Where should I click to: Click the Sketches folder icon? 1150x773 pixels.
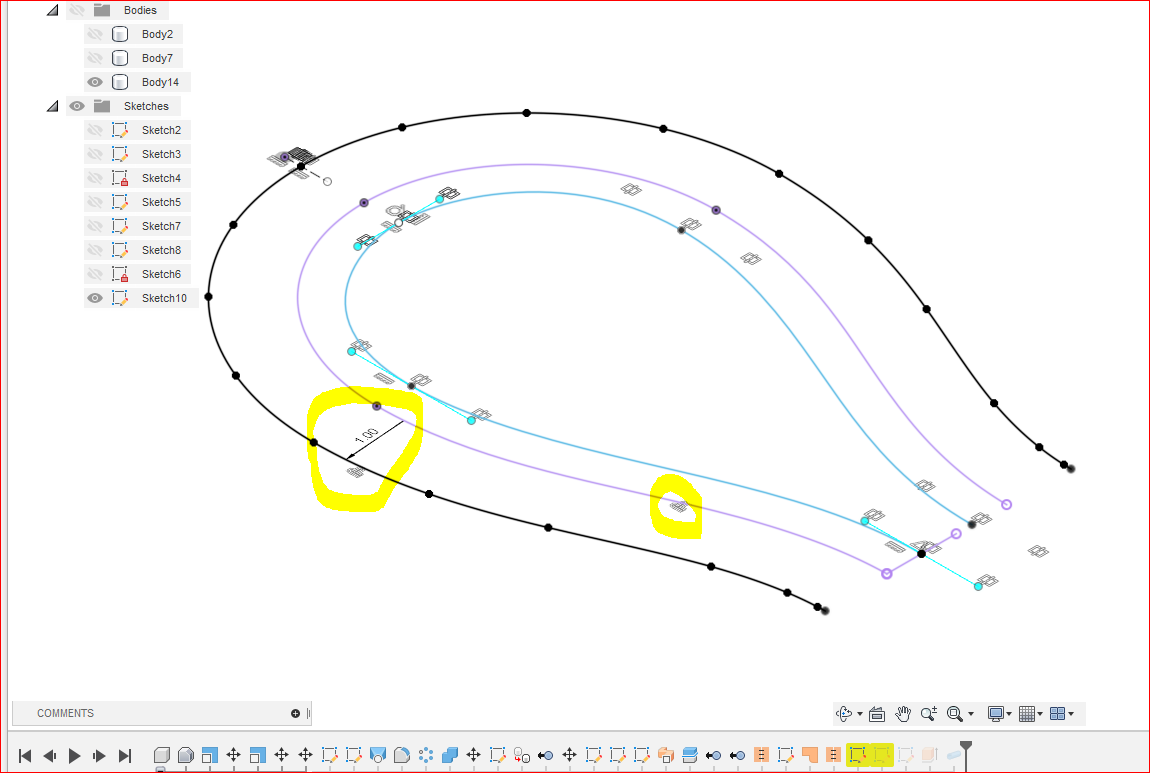102,106
